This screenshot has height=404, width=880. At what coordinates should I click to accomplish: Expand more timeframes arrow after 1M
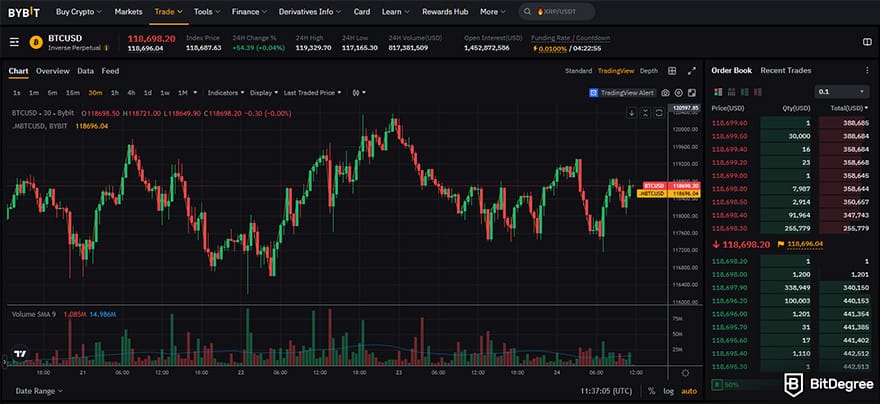pos(195,93)
